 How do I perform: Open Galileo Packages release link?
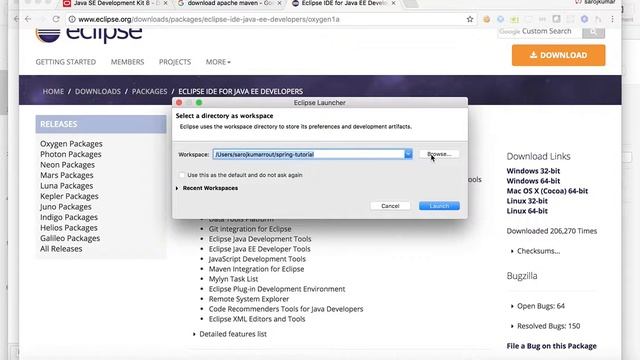point(70,238)
